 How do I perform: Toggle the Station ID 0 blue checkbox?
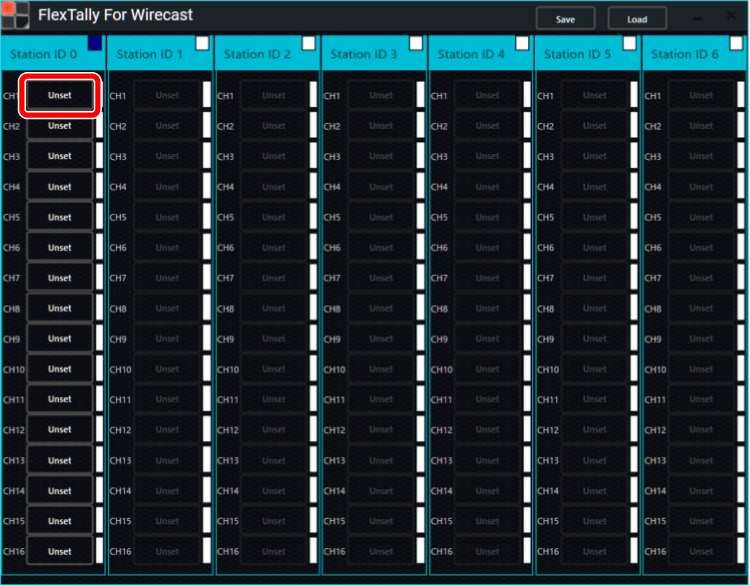[x=95, y=43]
